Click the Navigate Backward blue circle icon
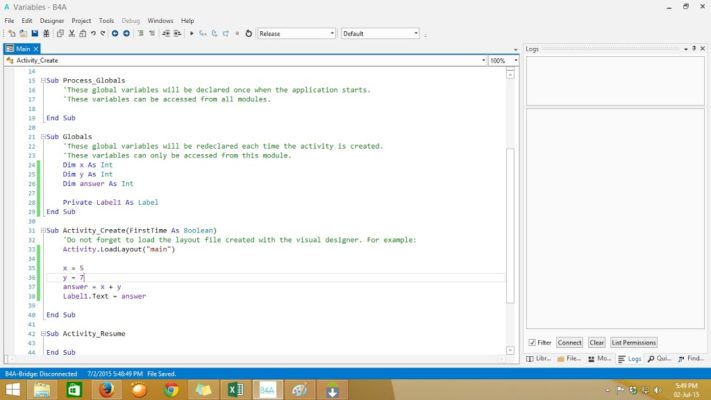711x400 pixels. coord(115,34)
